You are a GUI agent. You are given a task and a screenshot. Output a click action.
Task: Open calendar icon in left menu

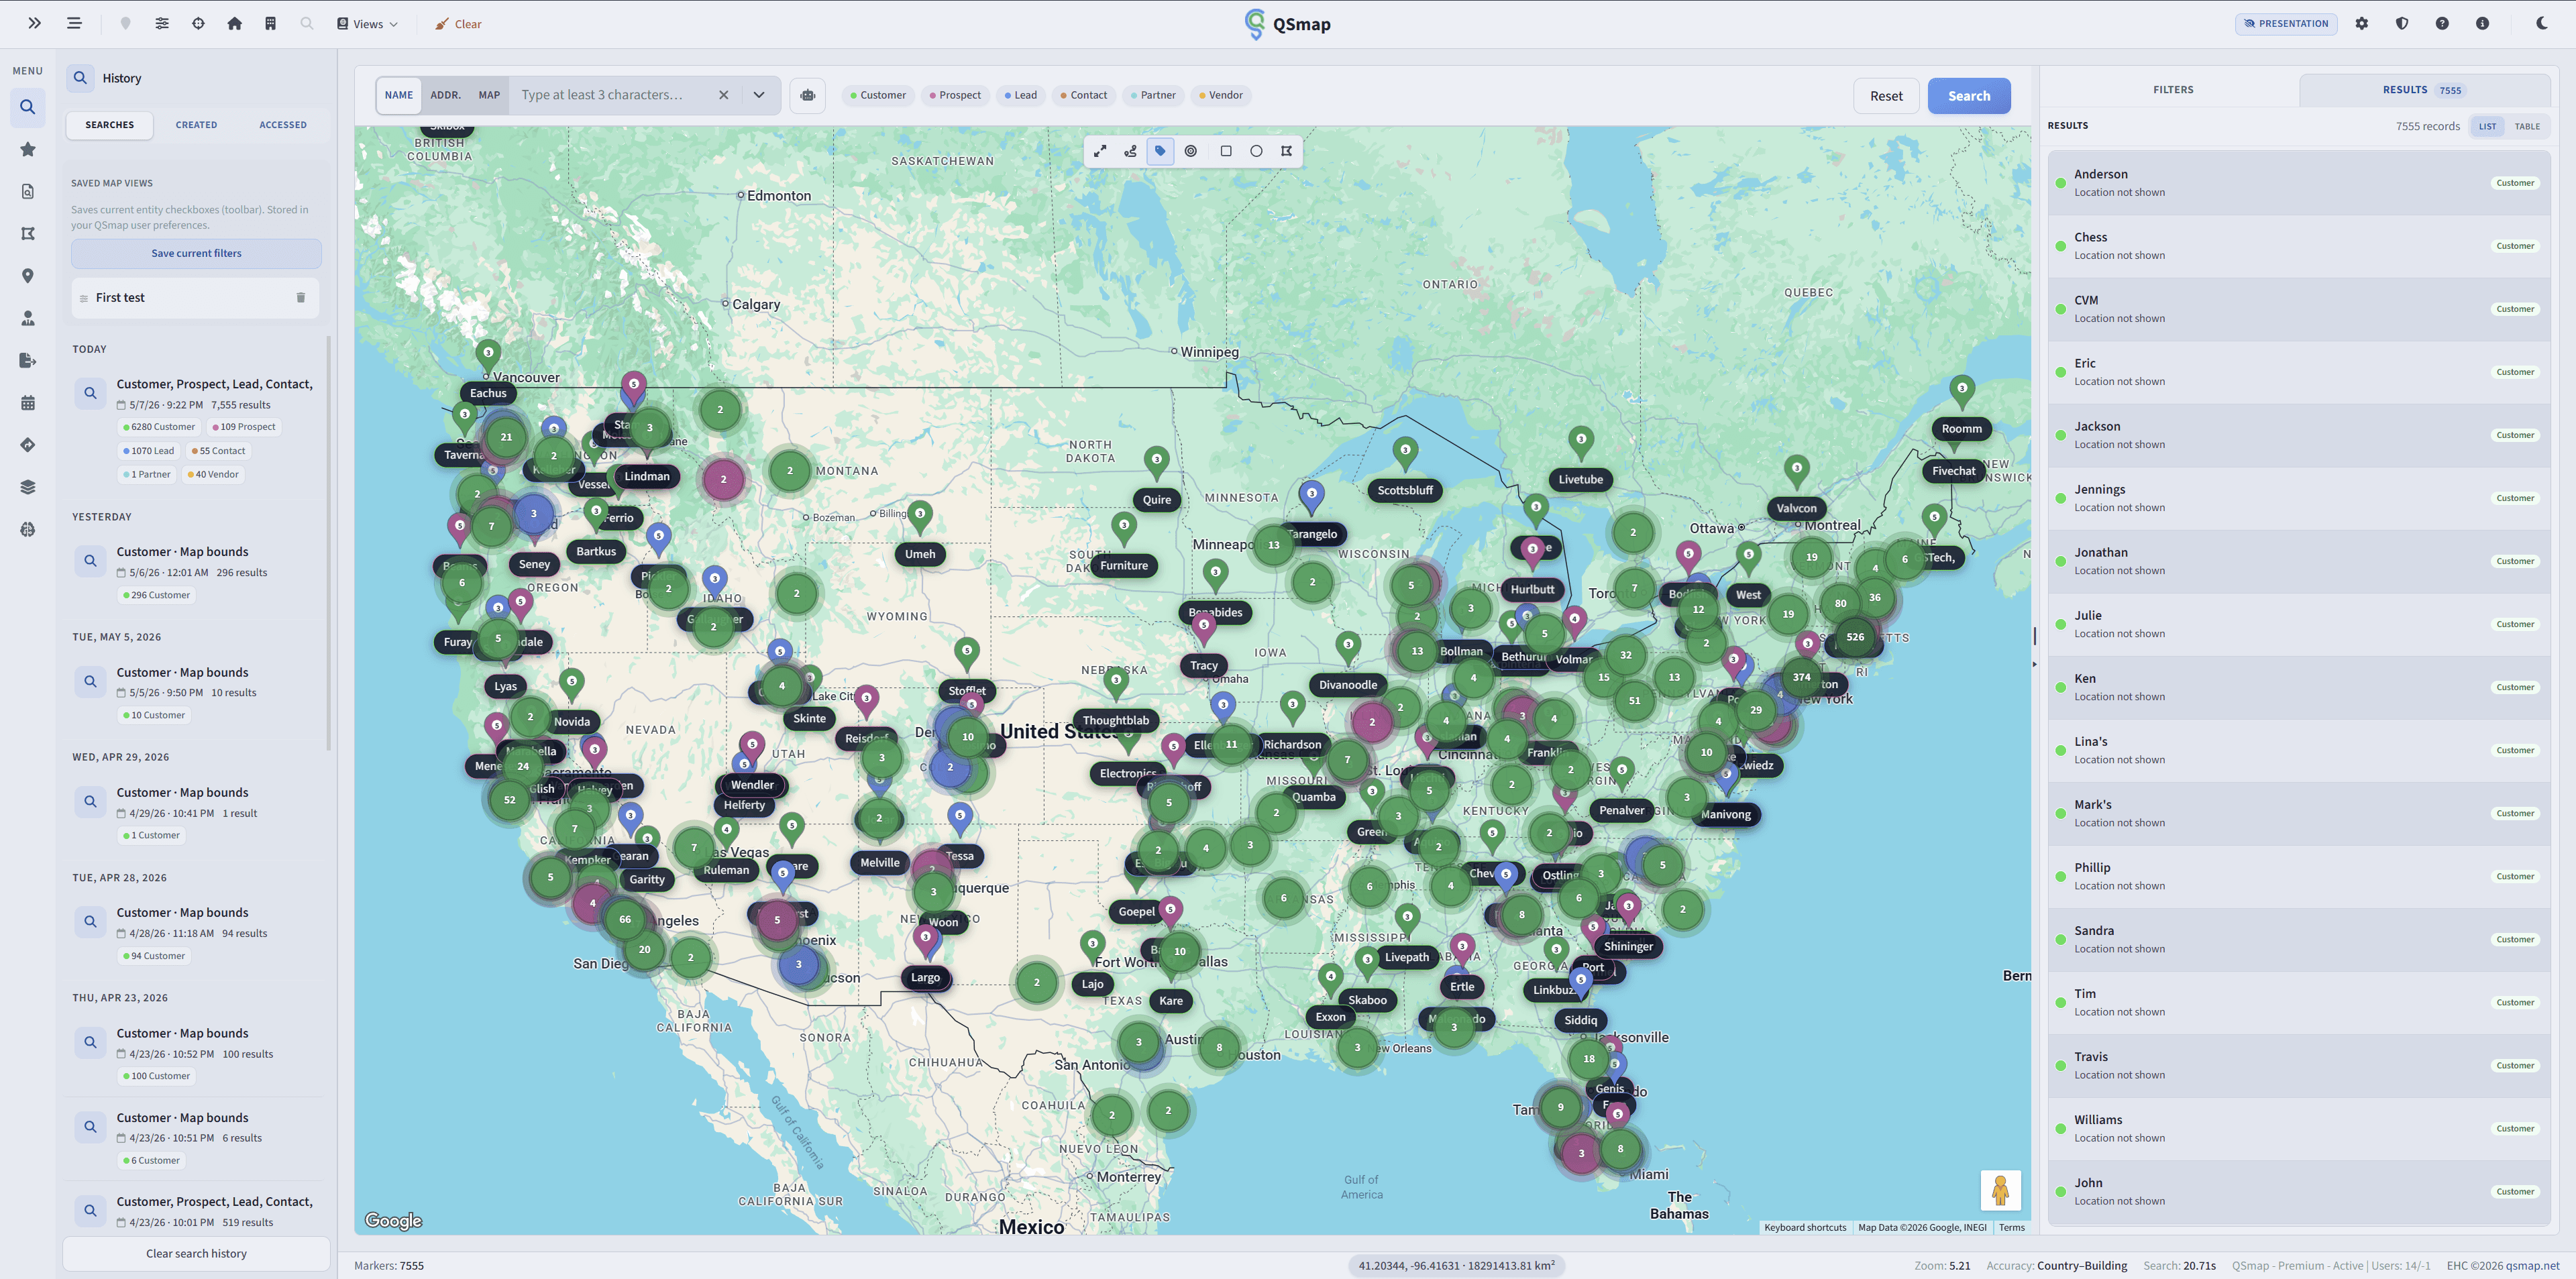28,403
